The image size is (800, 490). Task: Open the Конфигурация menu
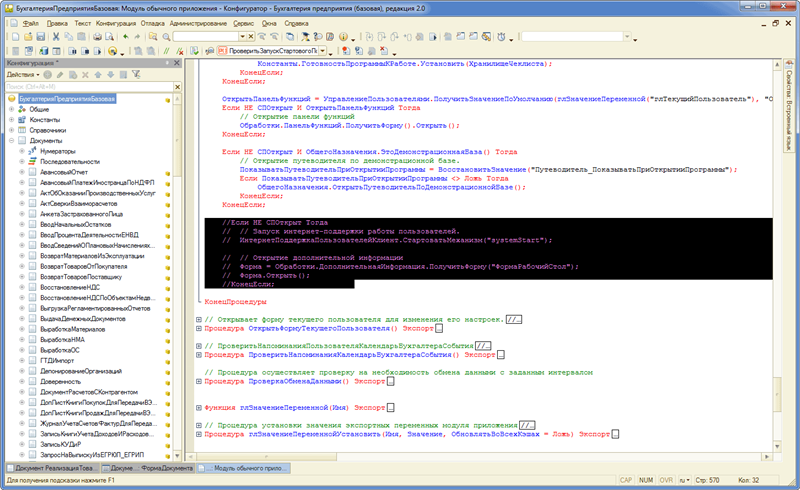(x=117, y=21)
